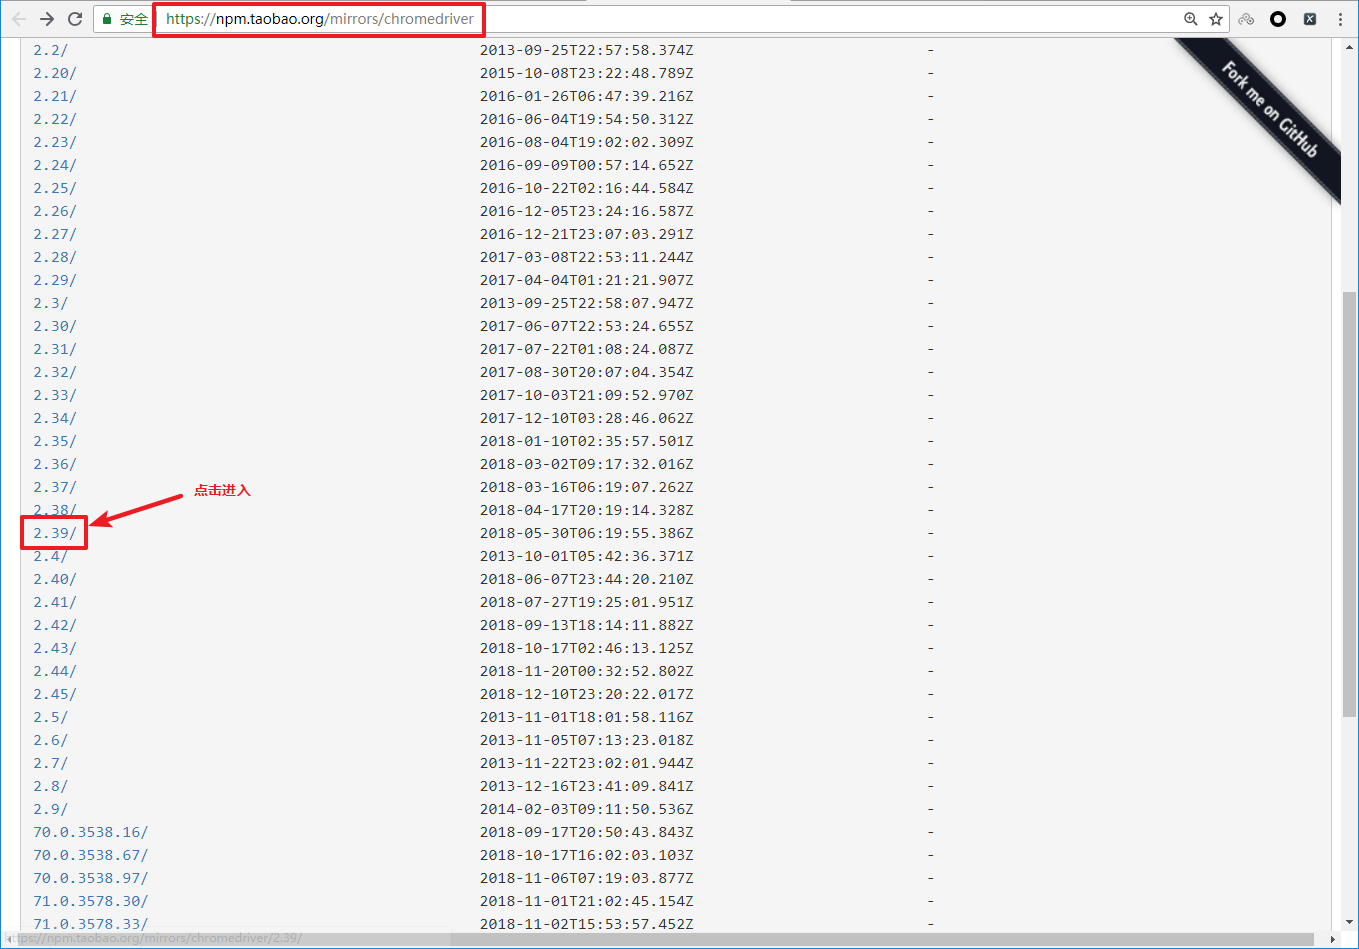Open the 2.39 version directory
The width and height of the screenshot is (1359, 949).
[53, 532]
